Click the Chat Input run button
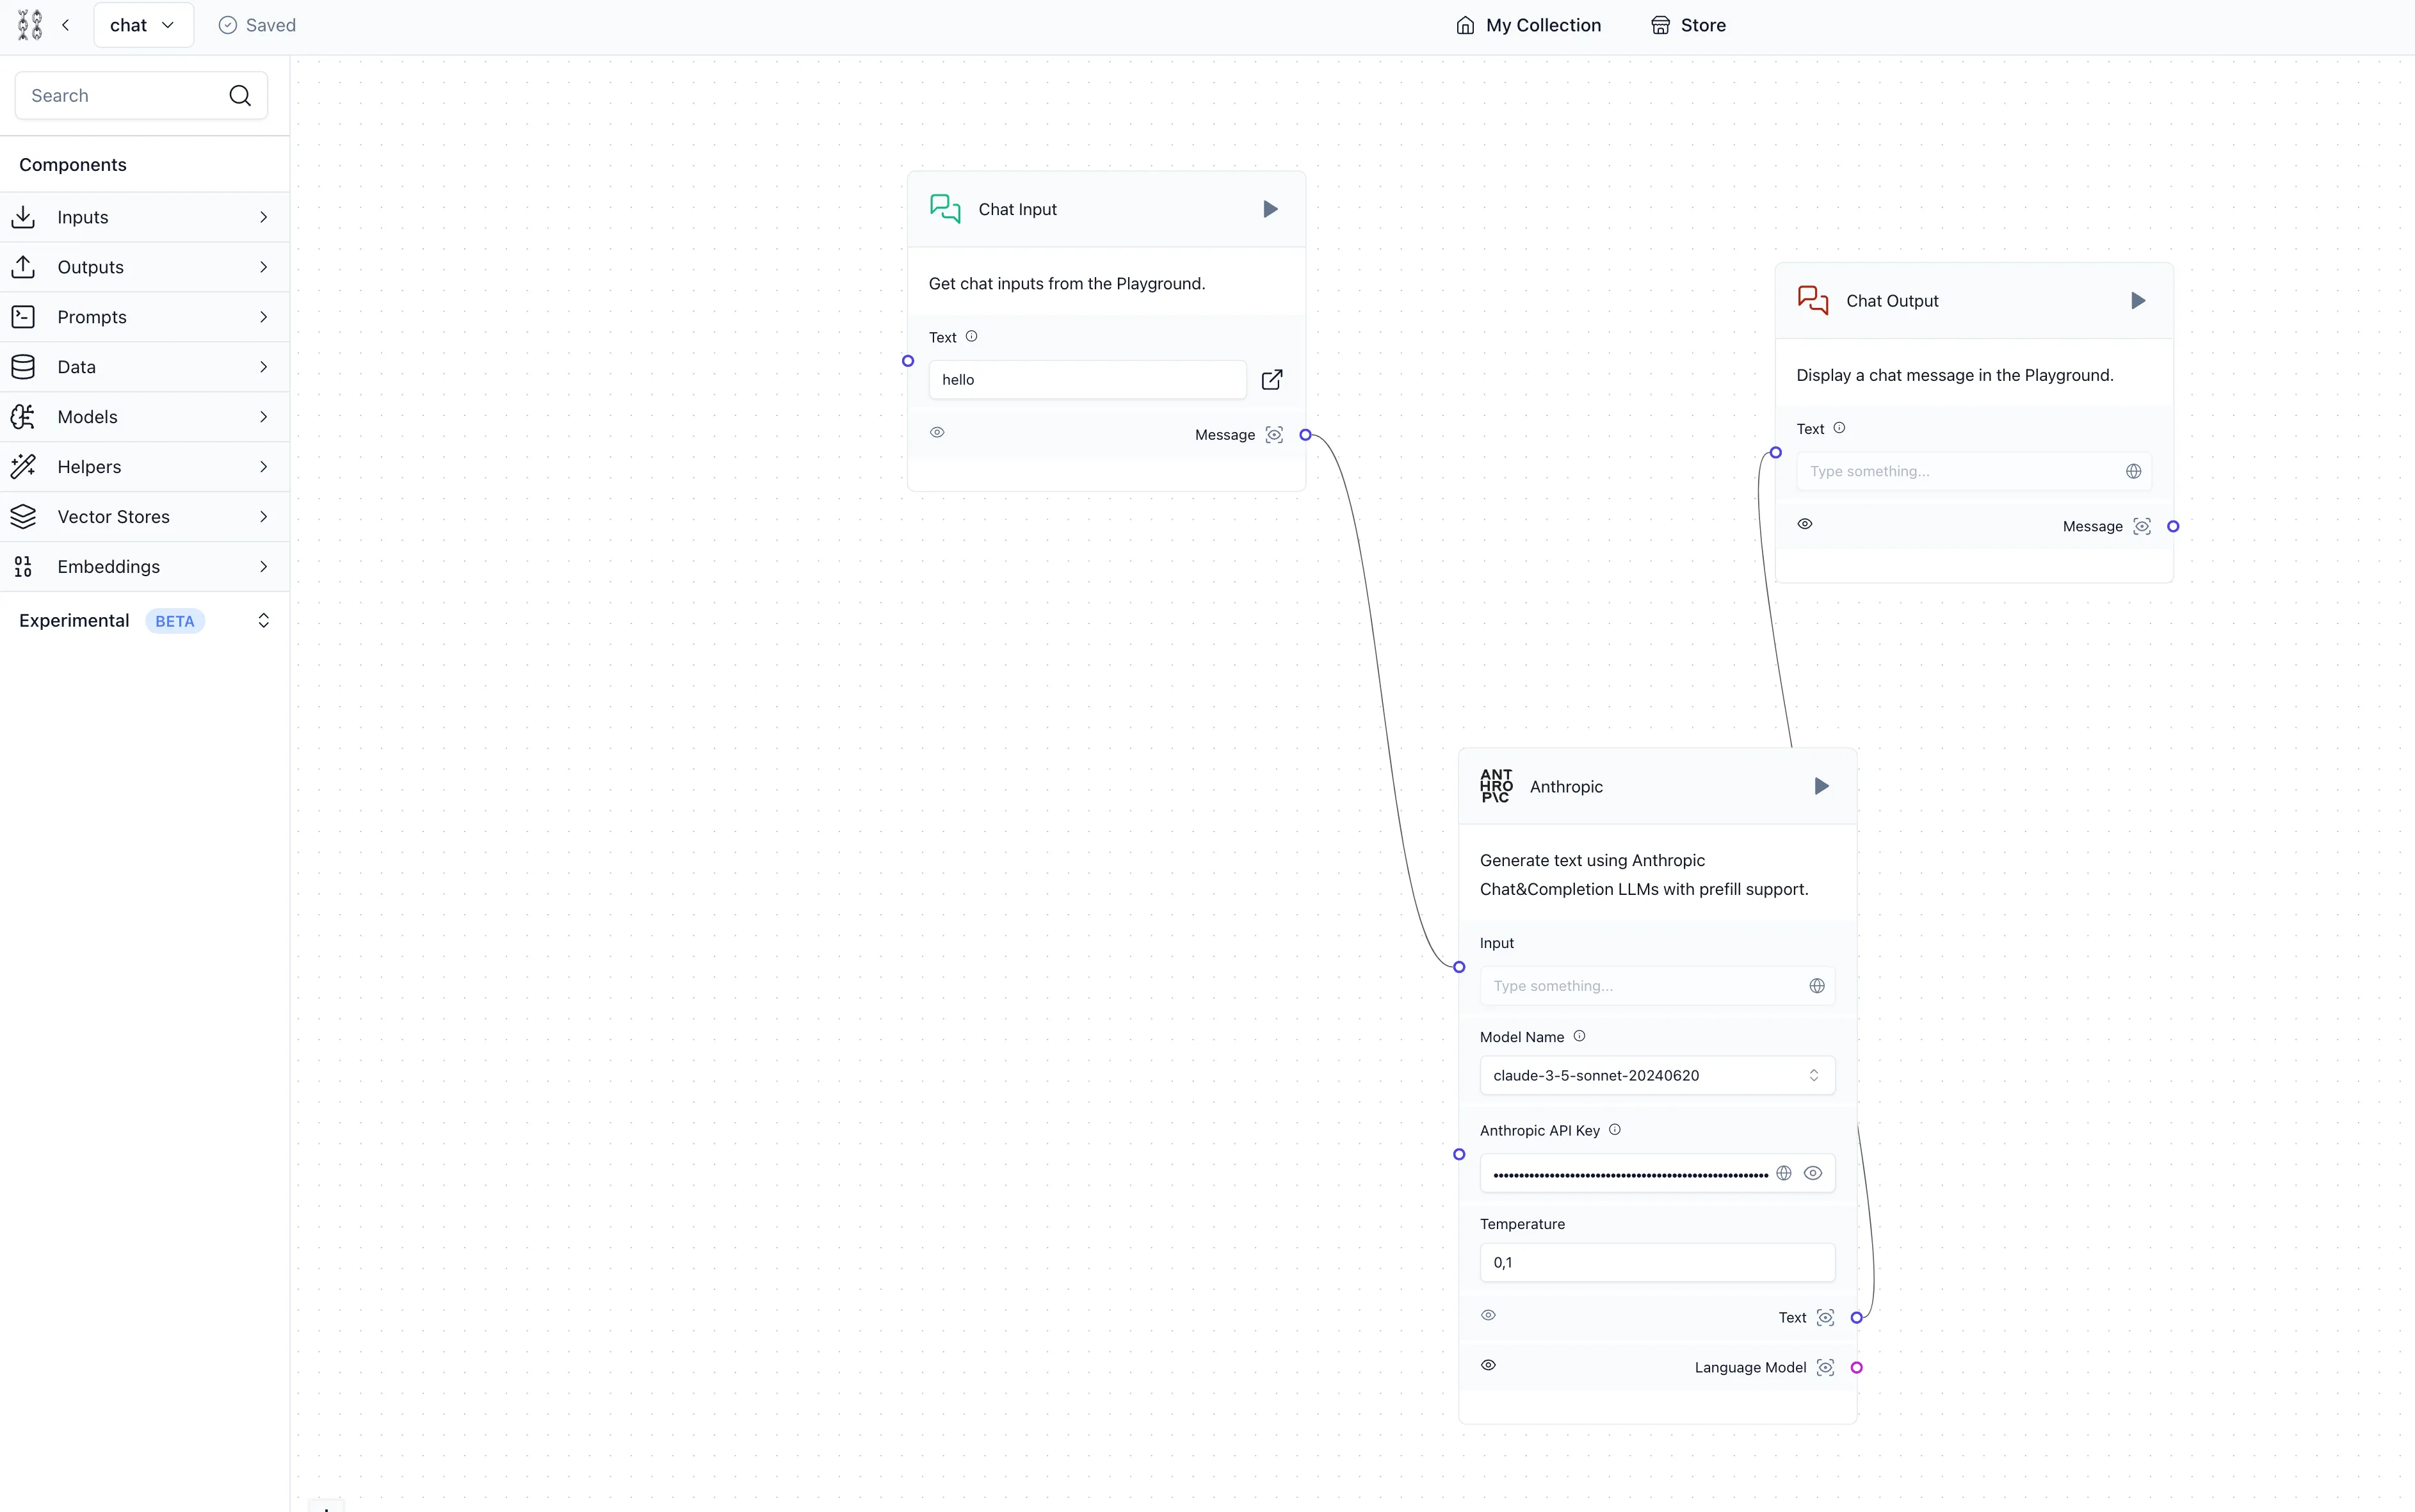 pyautogui.click(x=1270, y=209)
